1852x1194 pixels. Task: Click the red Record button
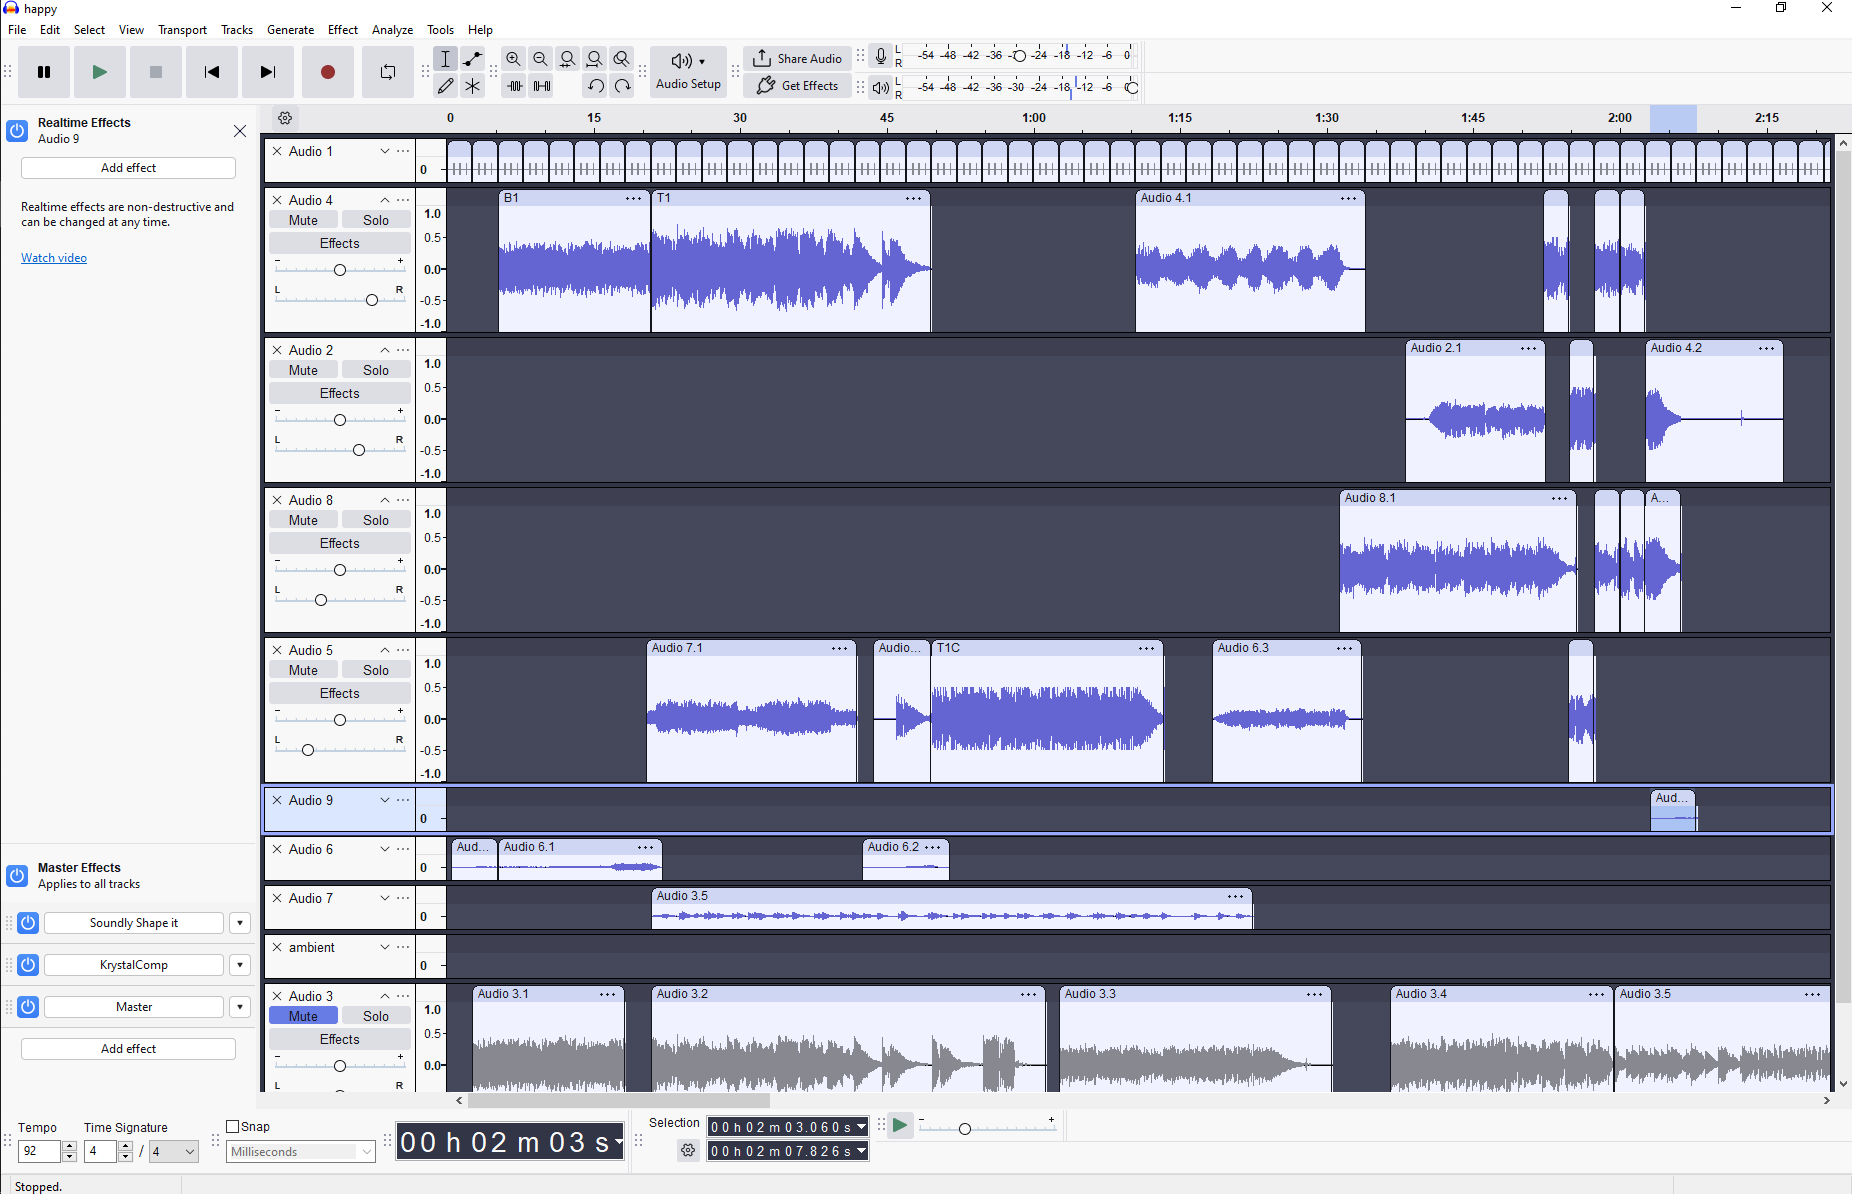pos(328,72)
